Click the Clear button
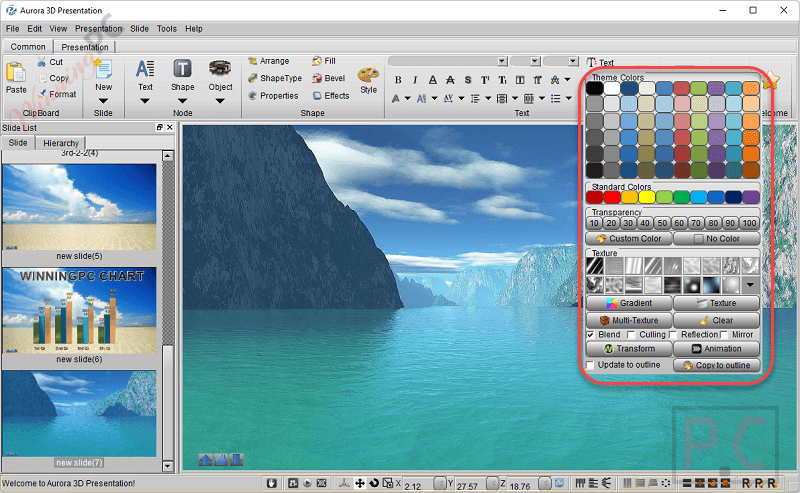Viewport: 800px width, 493px height. [x=716, y=321]
